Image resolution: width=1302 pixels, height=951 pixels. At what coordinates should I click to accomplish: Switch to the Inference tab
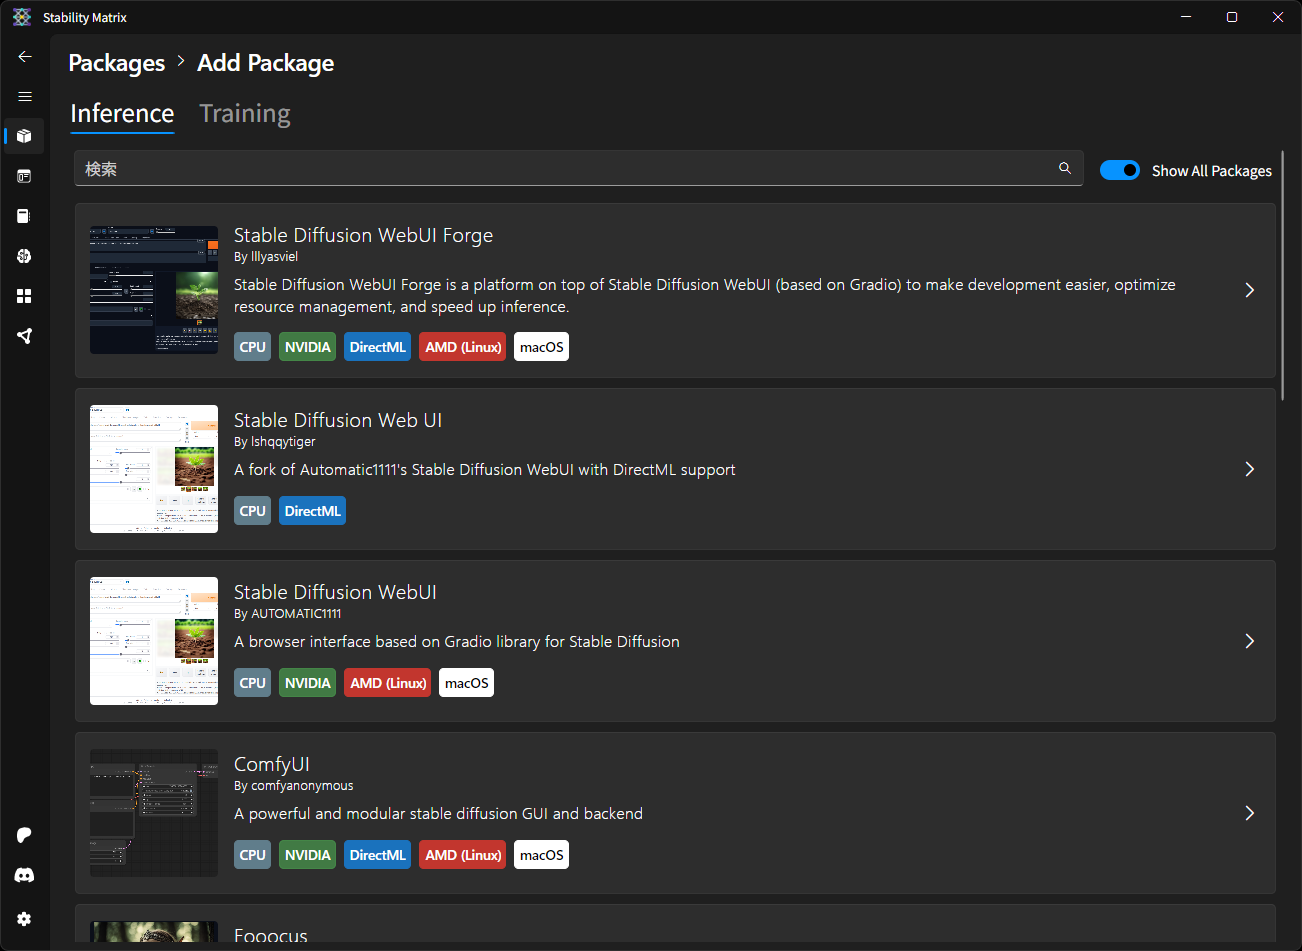122,114
